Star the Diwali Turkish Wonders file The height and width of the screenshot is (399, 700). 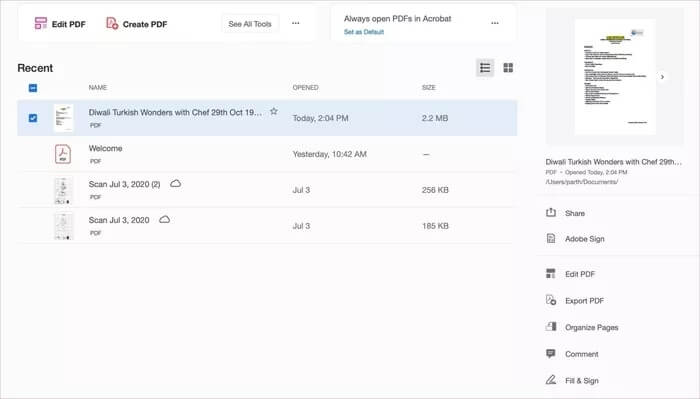pos(274,112)
